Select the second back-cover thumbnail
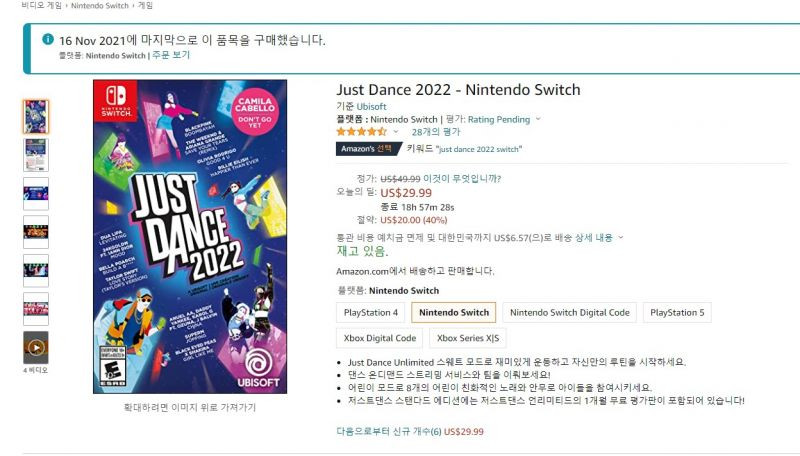 (36, 155)
